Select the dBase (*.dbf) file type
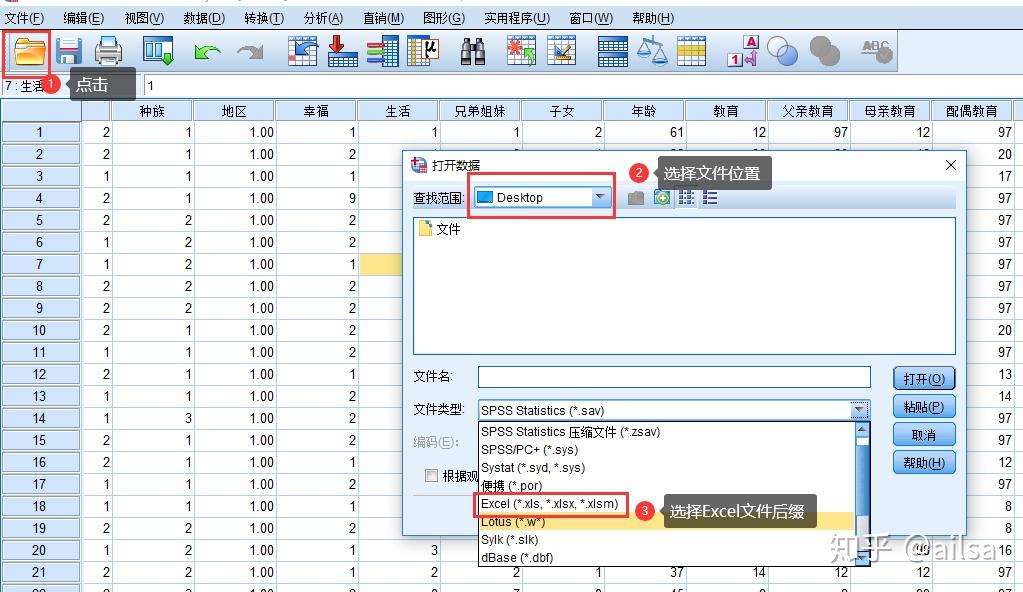1023x592 pixels. (x=517, y=558)
